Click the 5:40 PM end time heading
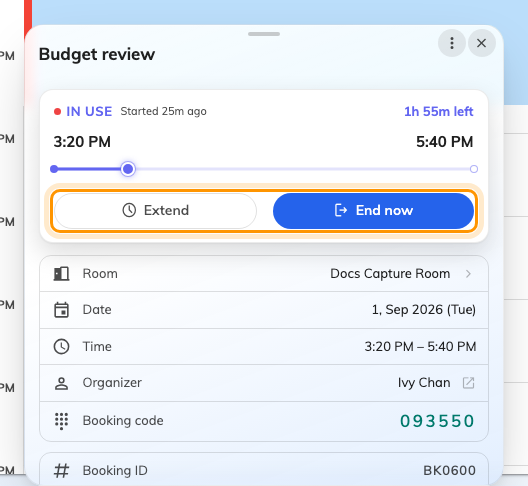Image resolution: width=528 pixels, height=486 pixels. click(444, 142)
